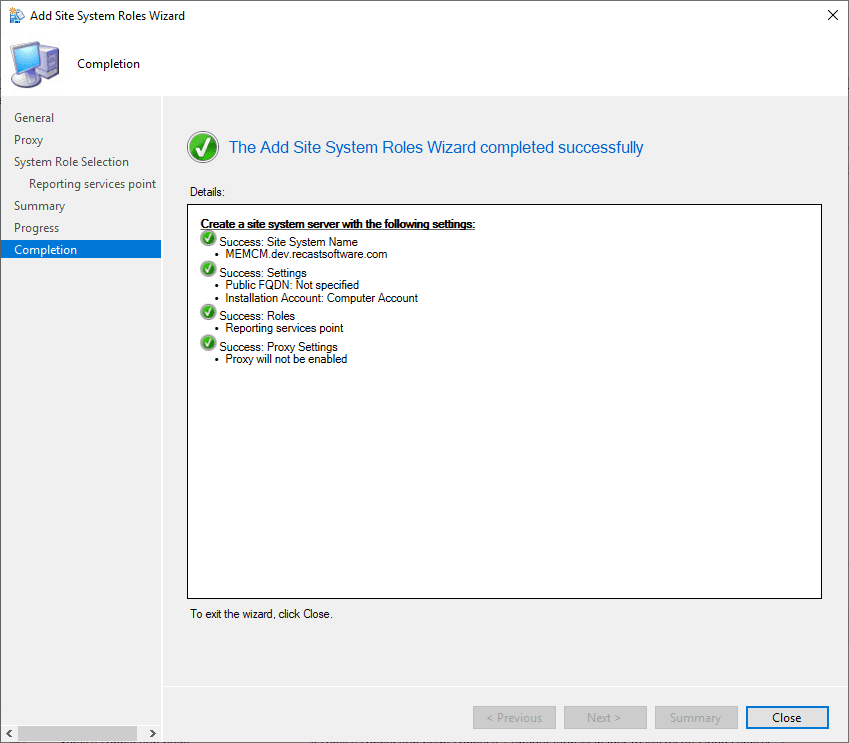Viewport: 849px width, 743px height.
Task: Click the grayed-out Summary button
Action: pyautogui.click(x=695, y=718)
